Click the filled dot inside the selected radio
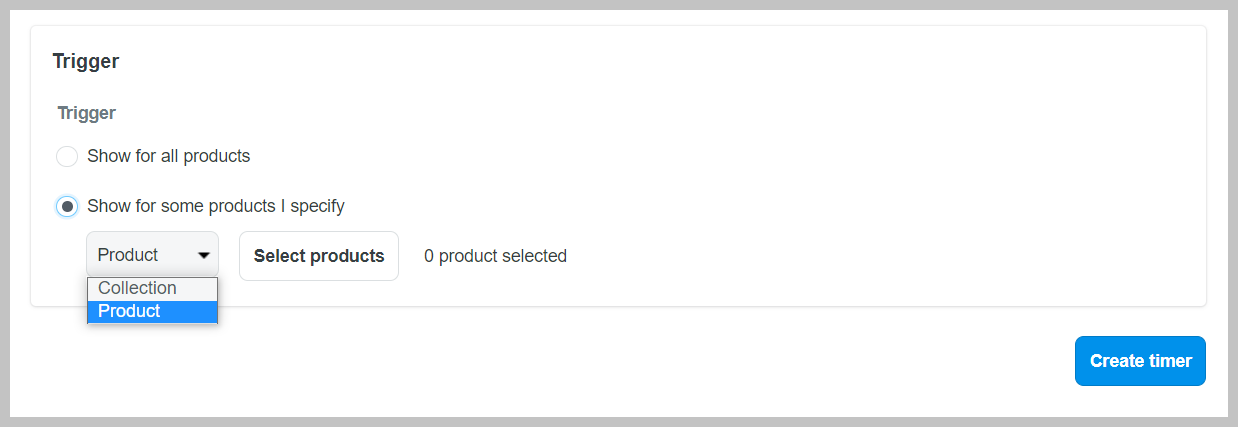1238x427 pixels. point(67,207)
